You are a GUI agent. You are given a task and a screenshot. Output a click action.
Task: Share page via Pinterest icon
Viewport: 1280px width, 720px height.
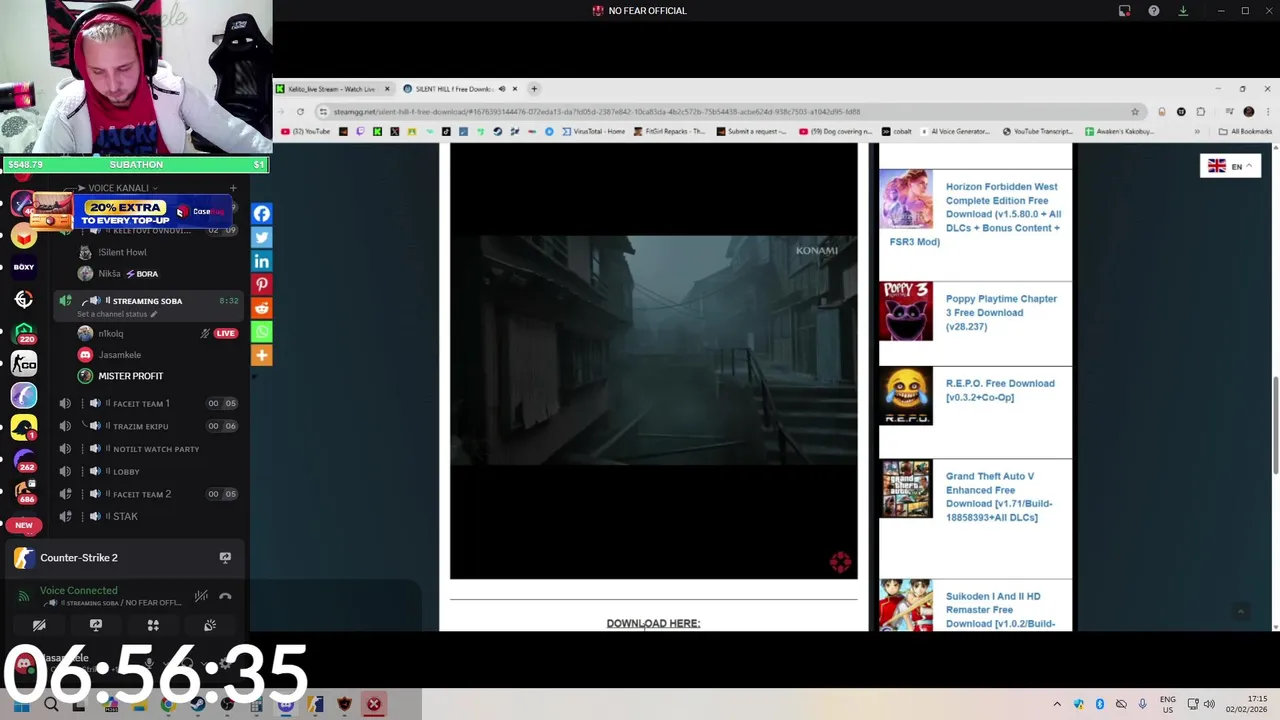click(261, 285)
